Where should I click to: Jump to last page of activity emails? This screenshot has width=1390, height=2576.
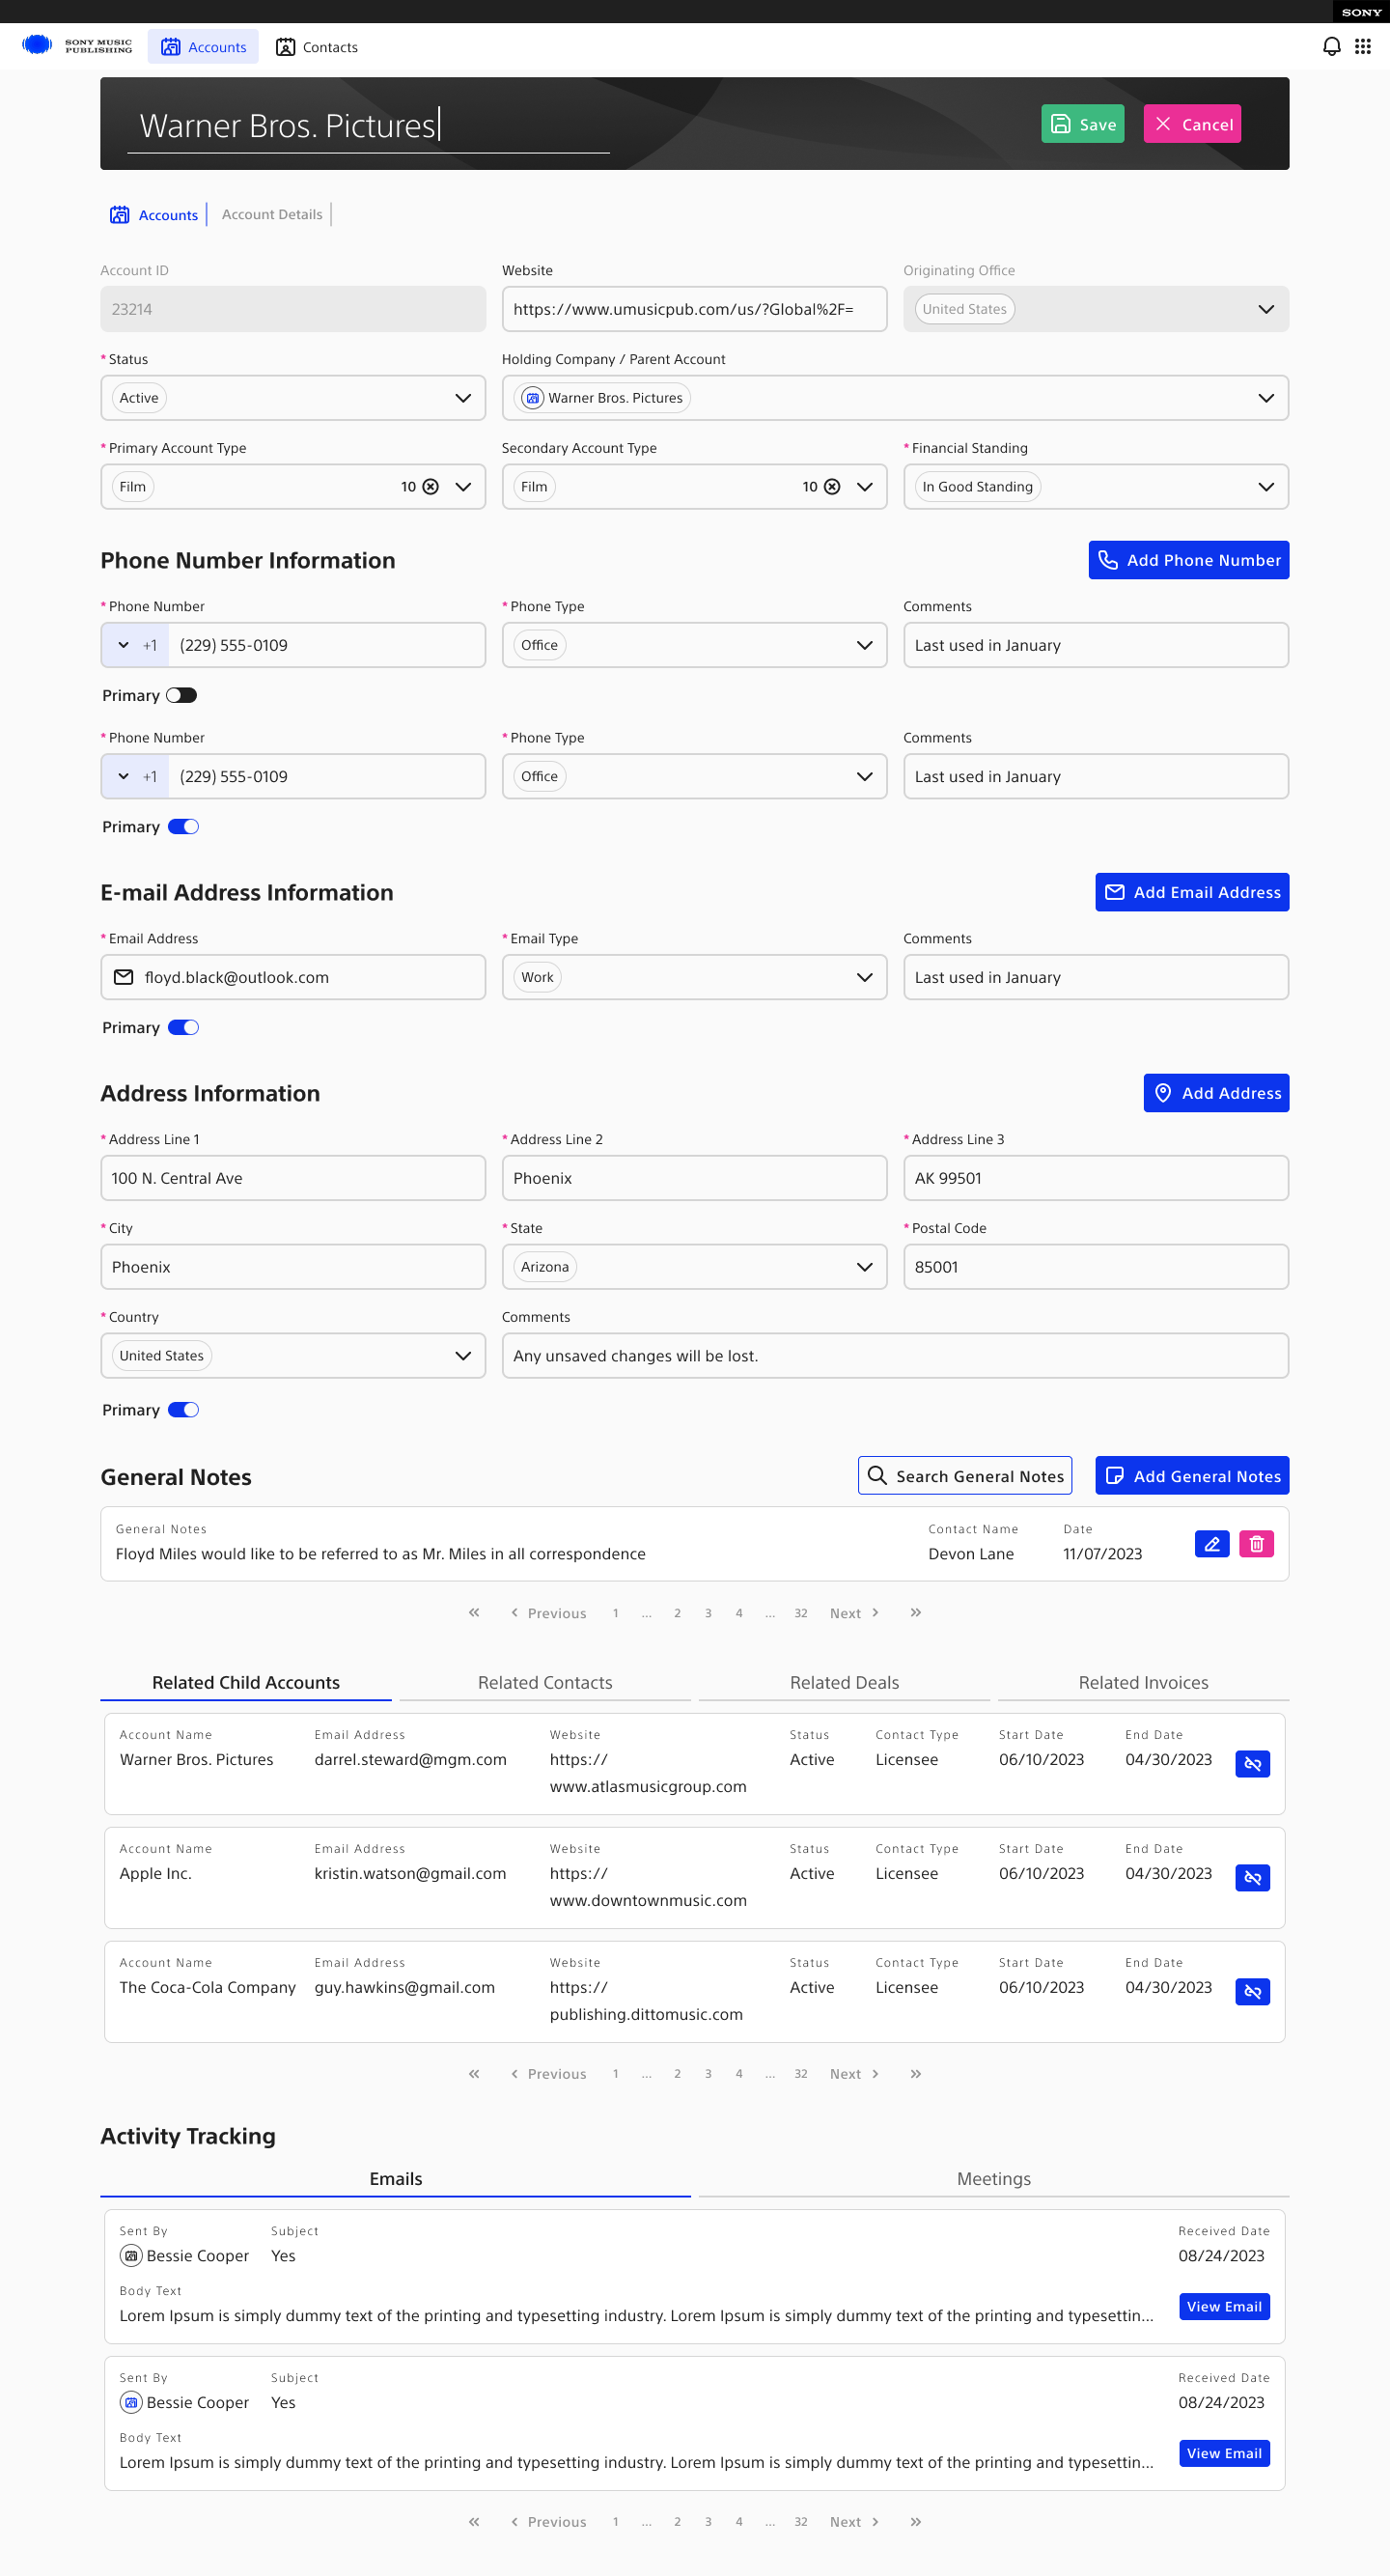click(x=916, y=2521)
